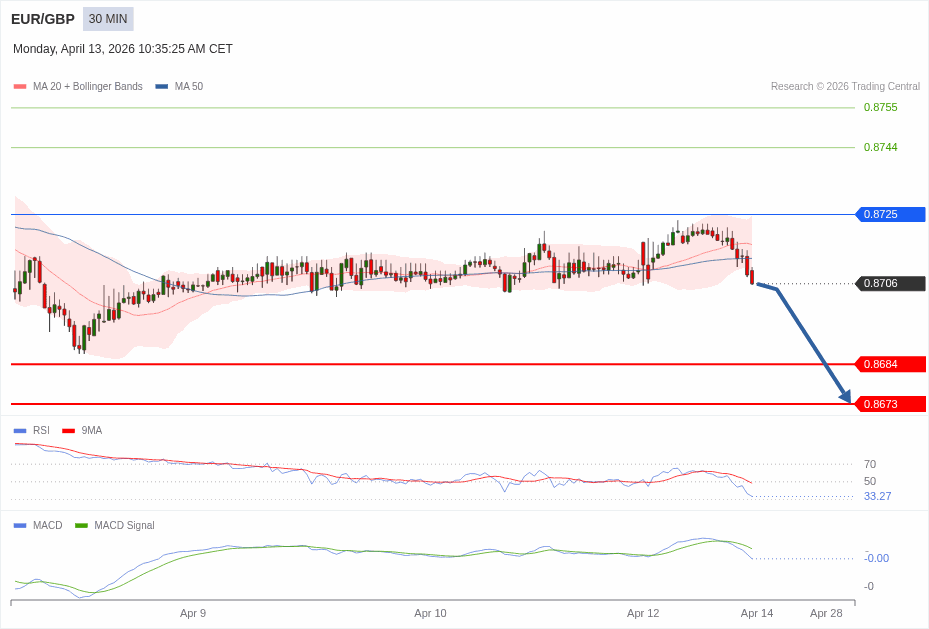
Task: Select Apr 10 on the date axis
Action: [430, 613]
